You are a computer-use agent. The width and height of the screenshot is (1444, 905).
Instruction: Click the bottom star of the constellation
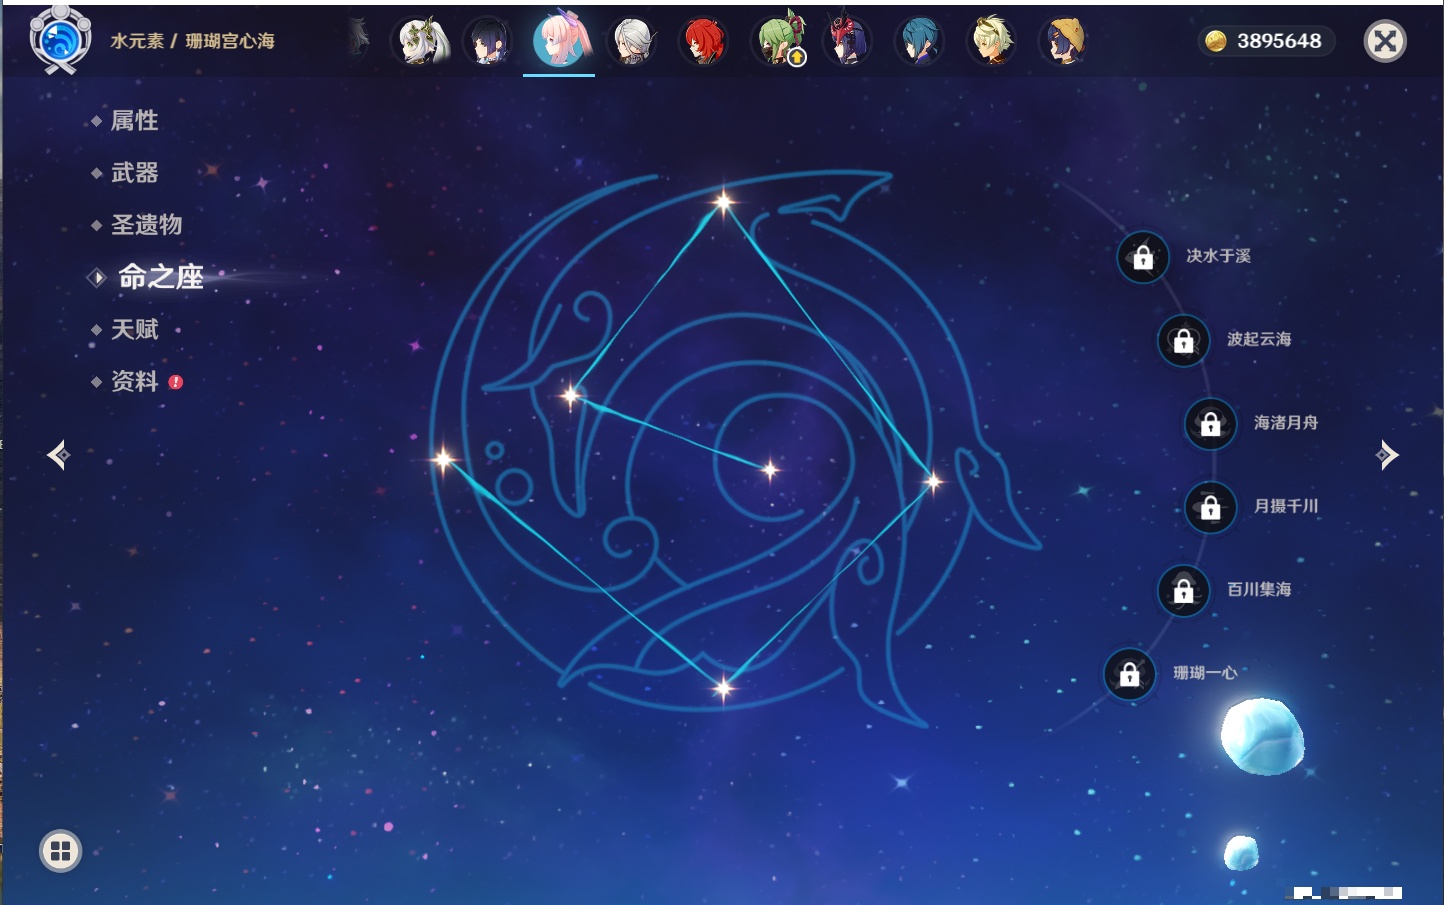coord(723,687)
